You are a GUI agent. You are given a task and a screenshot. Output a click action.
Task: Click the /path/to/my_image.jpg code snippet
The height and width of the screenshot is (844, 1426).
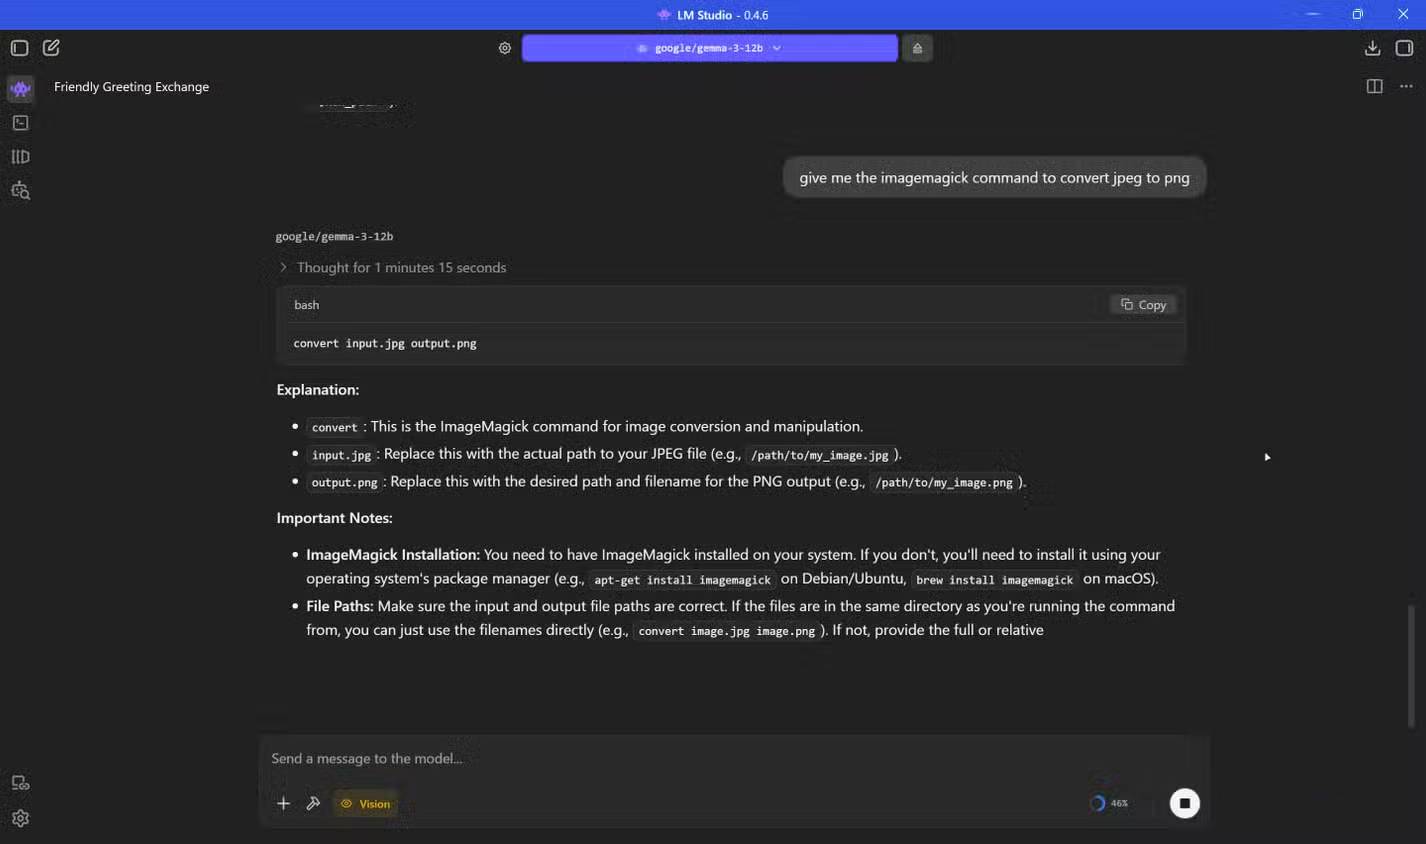819,455
